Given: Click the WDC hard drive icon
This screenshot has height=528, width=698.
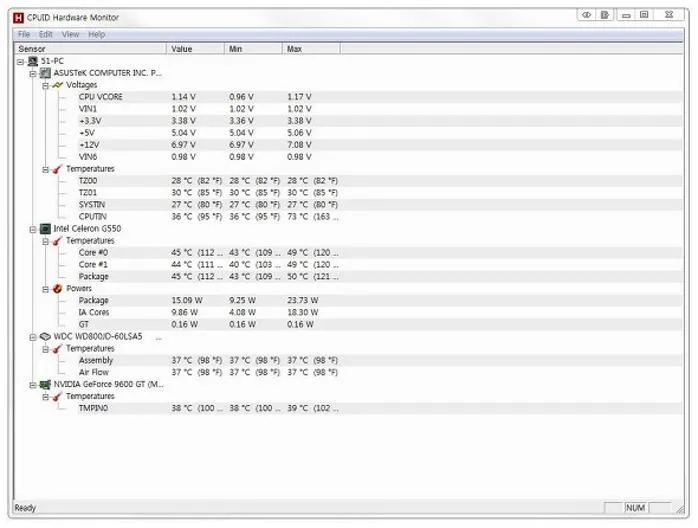Looking at the screenshot, I should 45,337.
